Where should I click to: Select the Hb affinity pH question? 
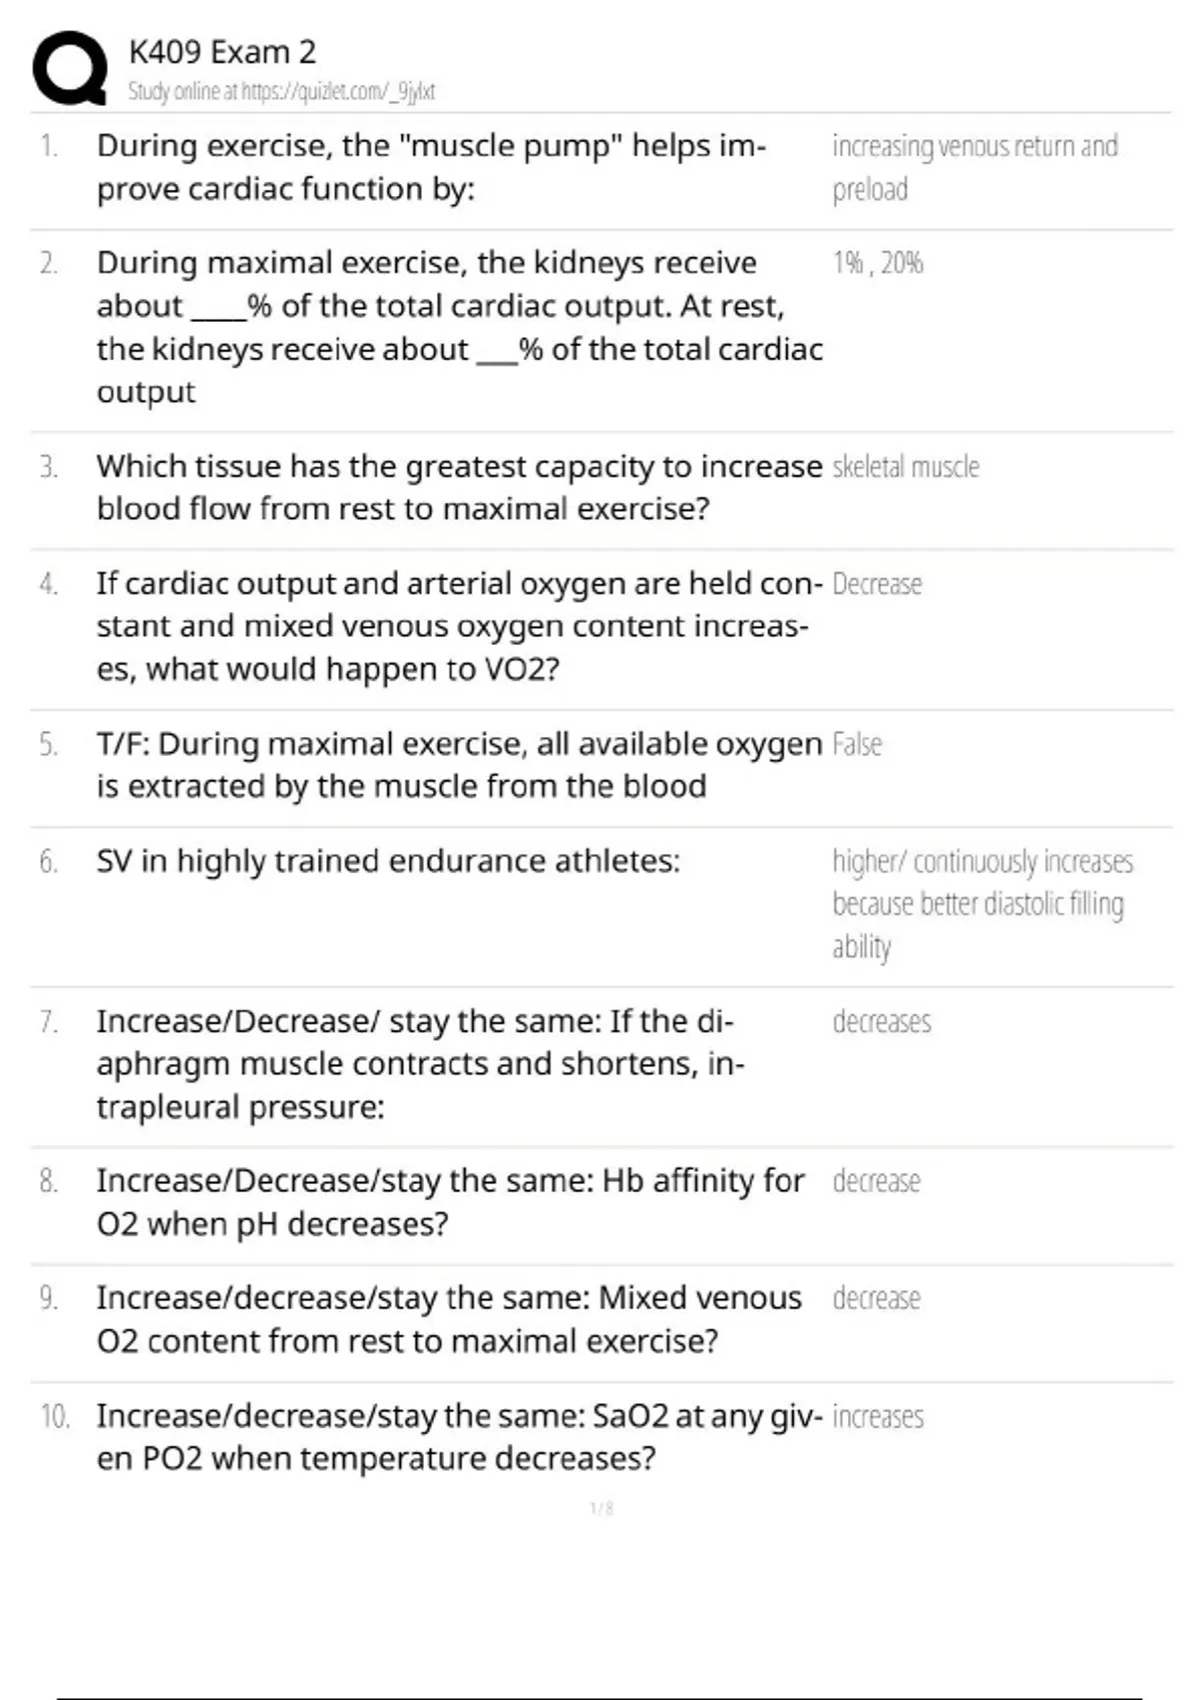click(450, 1202)
